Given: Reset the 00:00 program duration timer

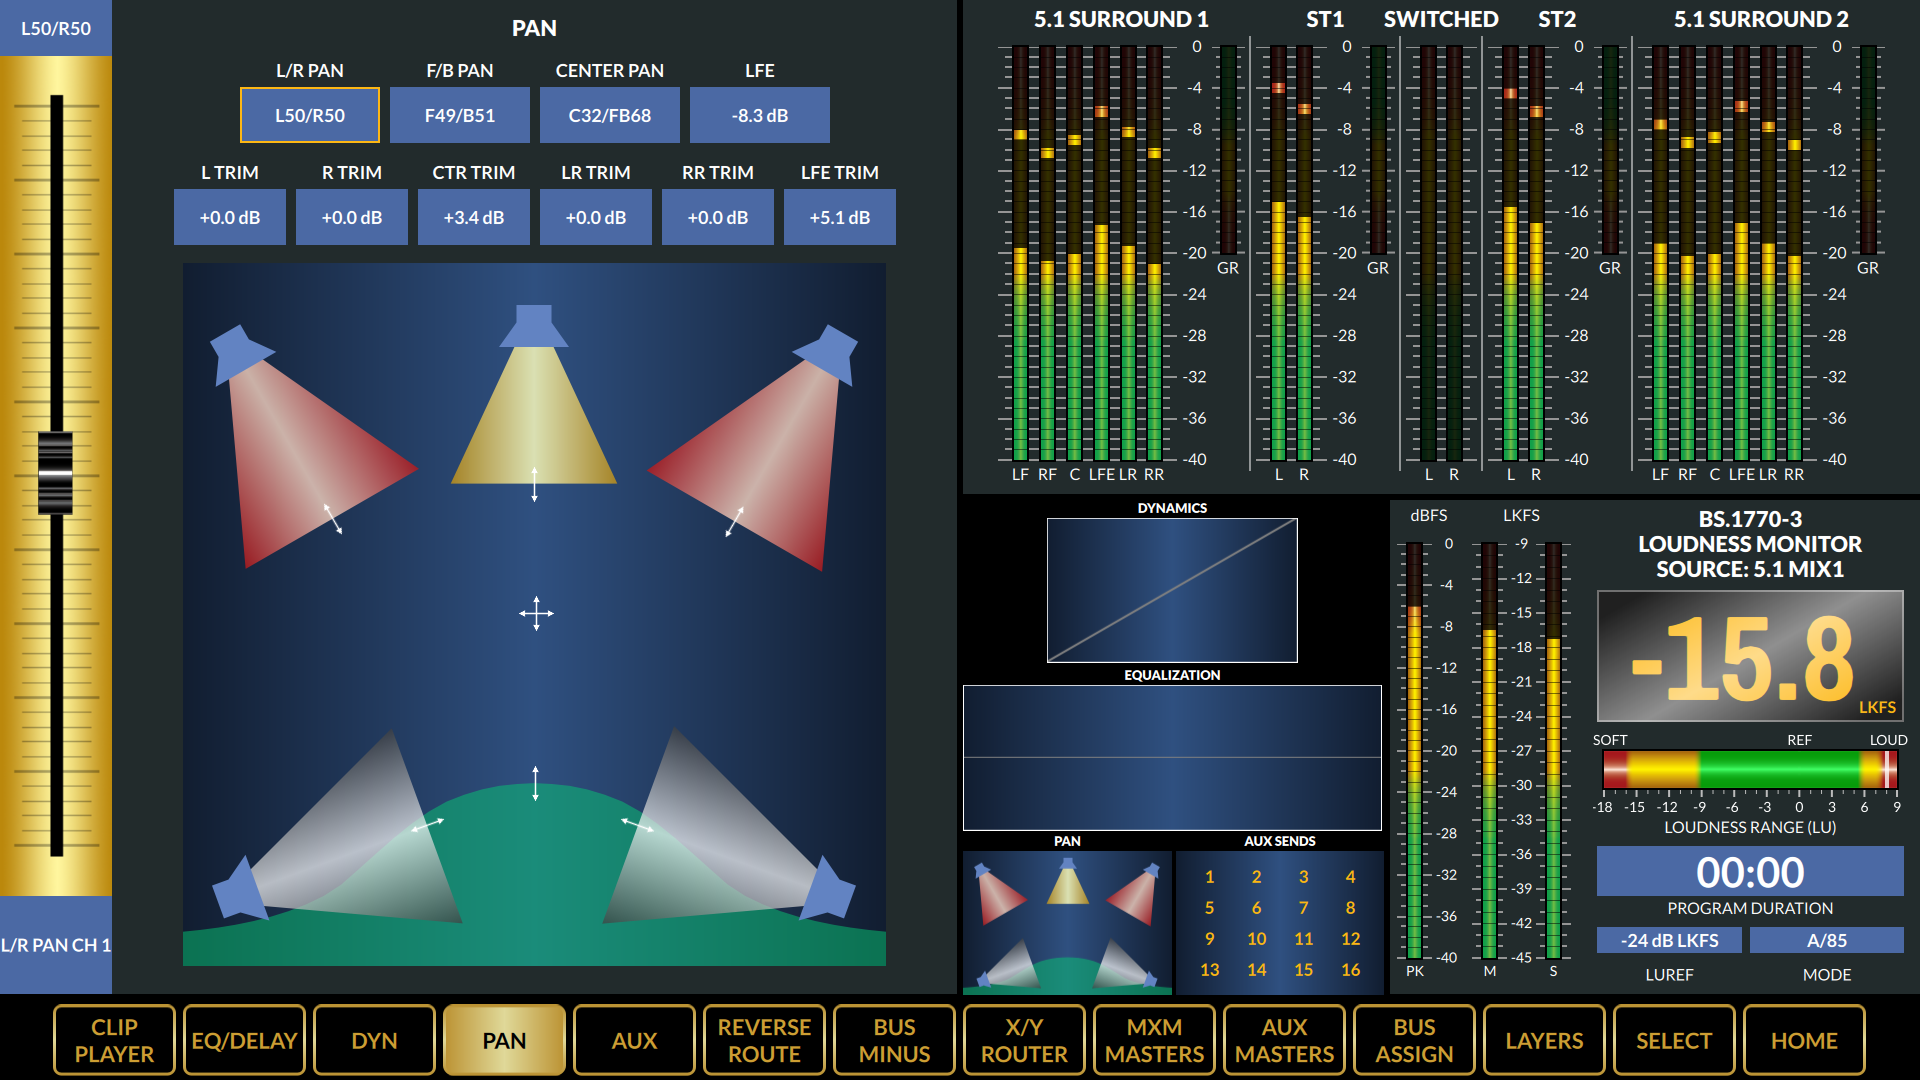Looking at the screenshot, I should tap(1750, 872).
